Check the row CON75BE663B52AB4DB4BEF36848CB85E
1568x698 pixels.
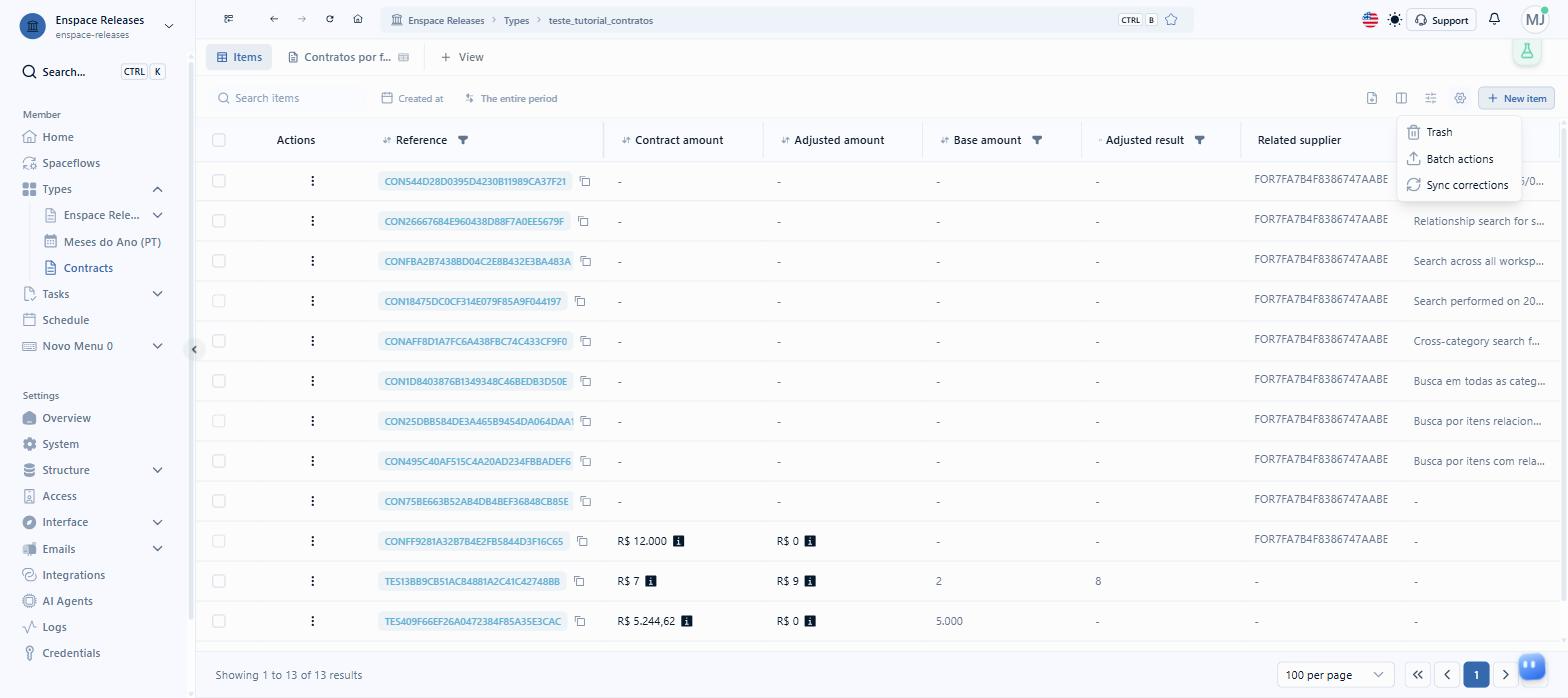219,501
